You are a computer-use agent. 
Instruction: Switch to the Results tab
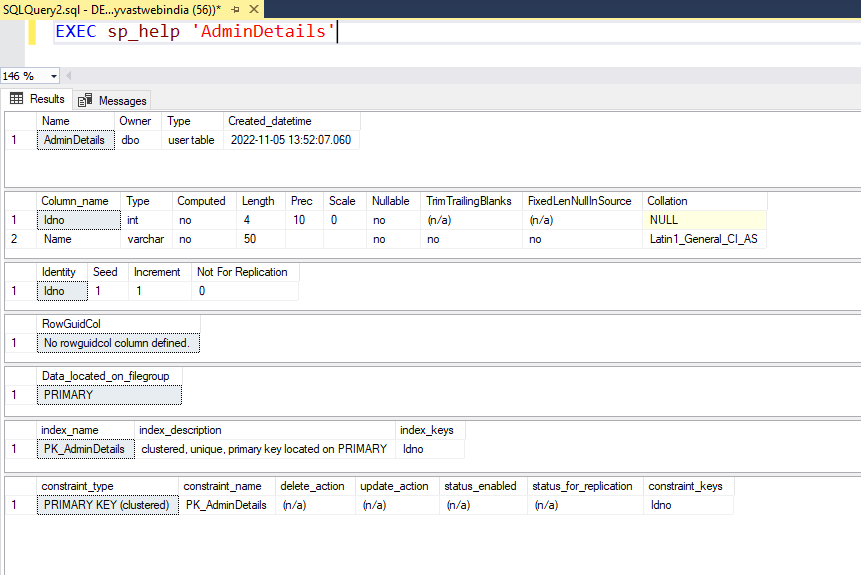point(38,99)
